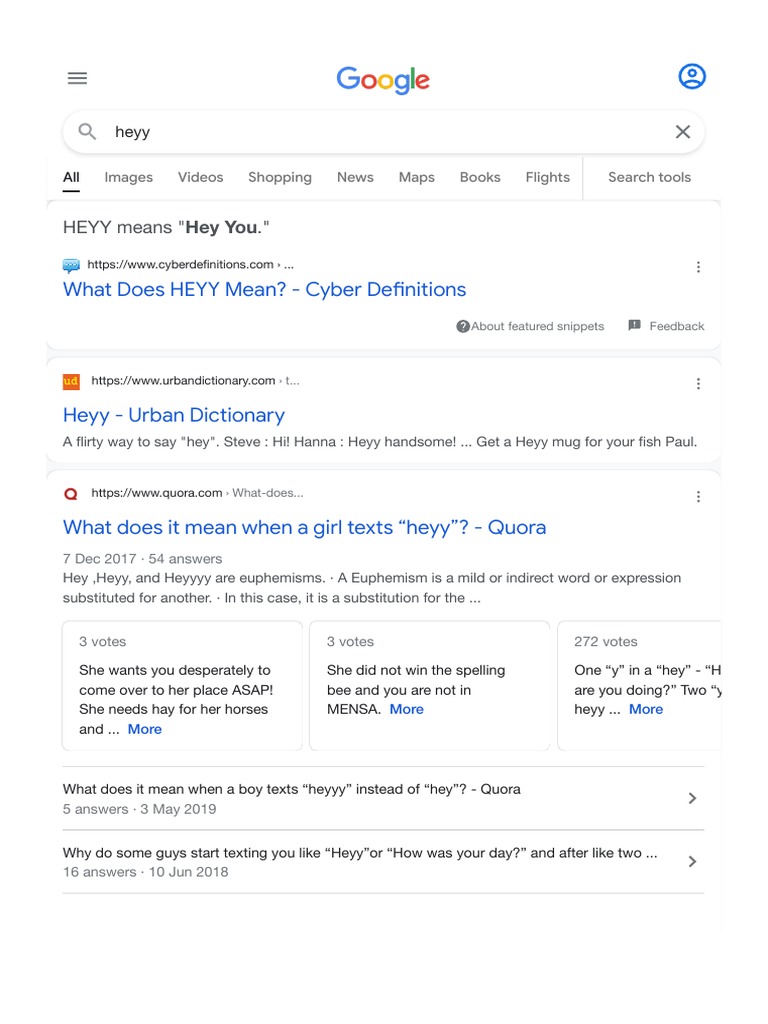Viewport: 768px width, 1024px height.
Task: Expand the "Why do some guys" question
Action: tap(692, 861)
